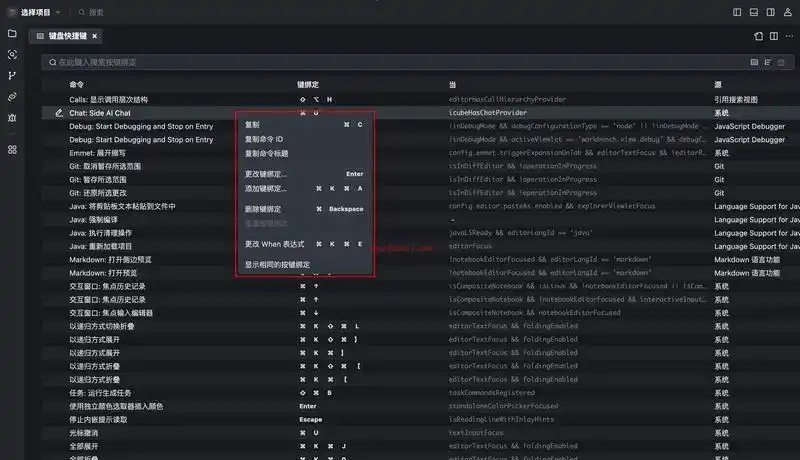Click the activity bar icon above the bug icon
Viewport: 800px width, 460px height.
point(12,96)
